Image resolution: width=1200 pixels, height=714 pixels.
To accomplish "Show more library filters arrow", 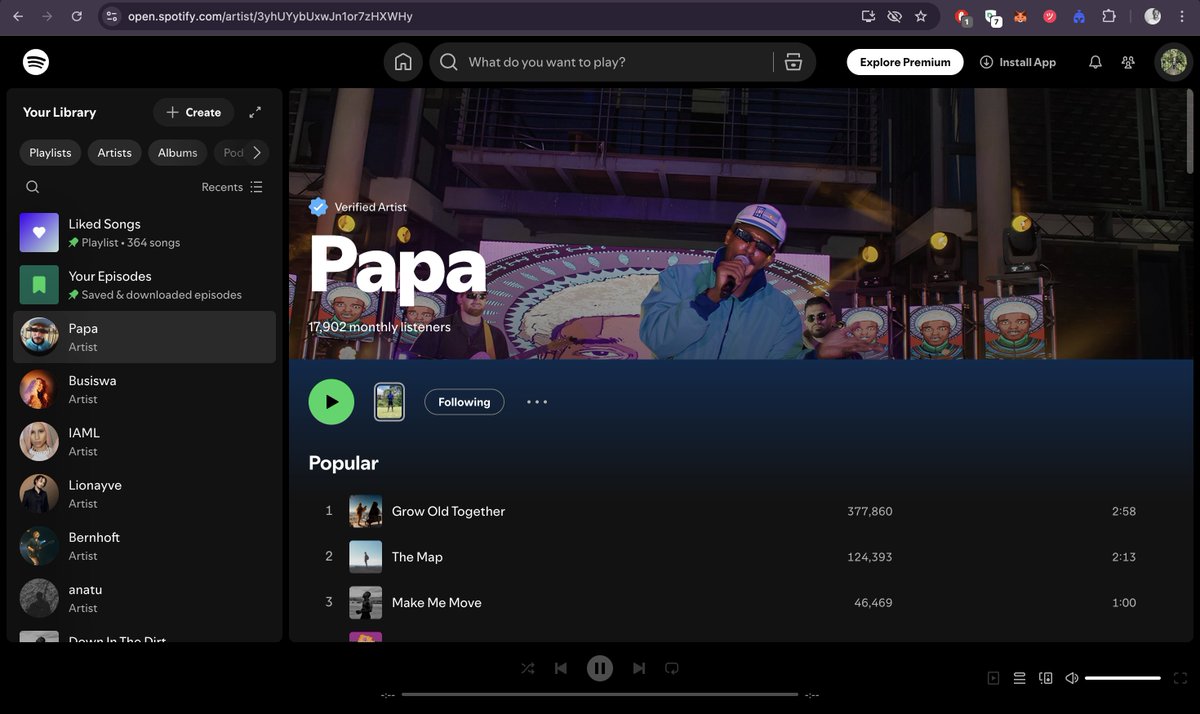I will tap(257, 152).
